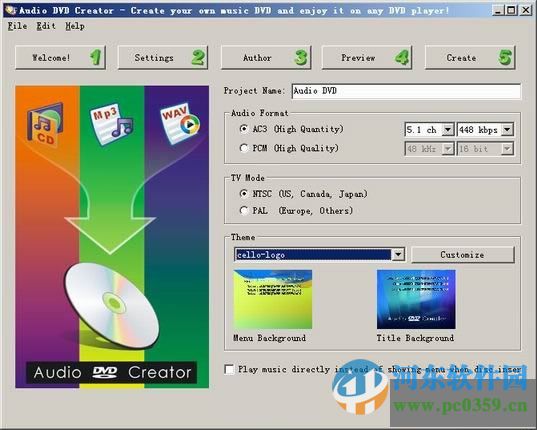Click the WAV file icon

(x=180, y=123)
